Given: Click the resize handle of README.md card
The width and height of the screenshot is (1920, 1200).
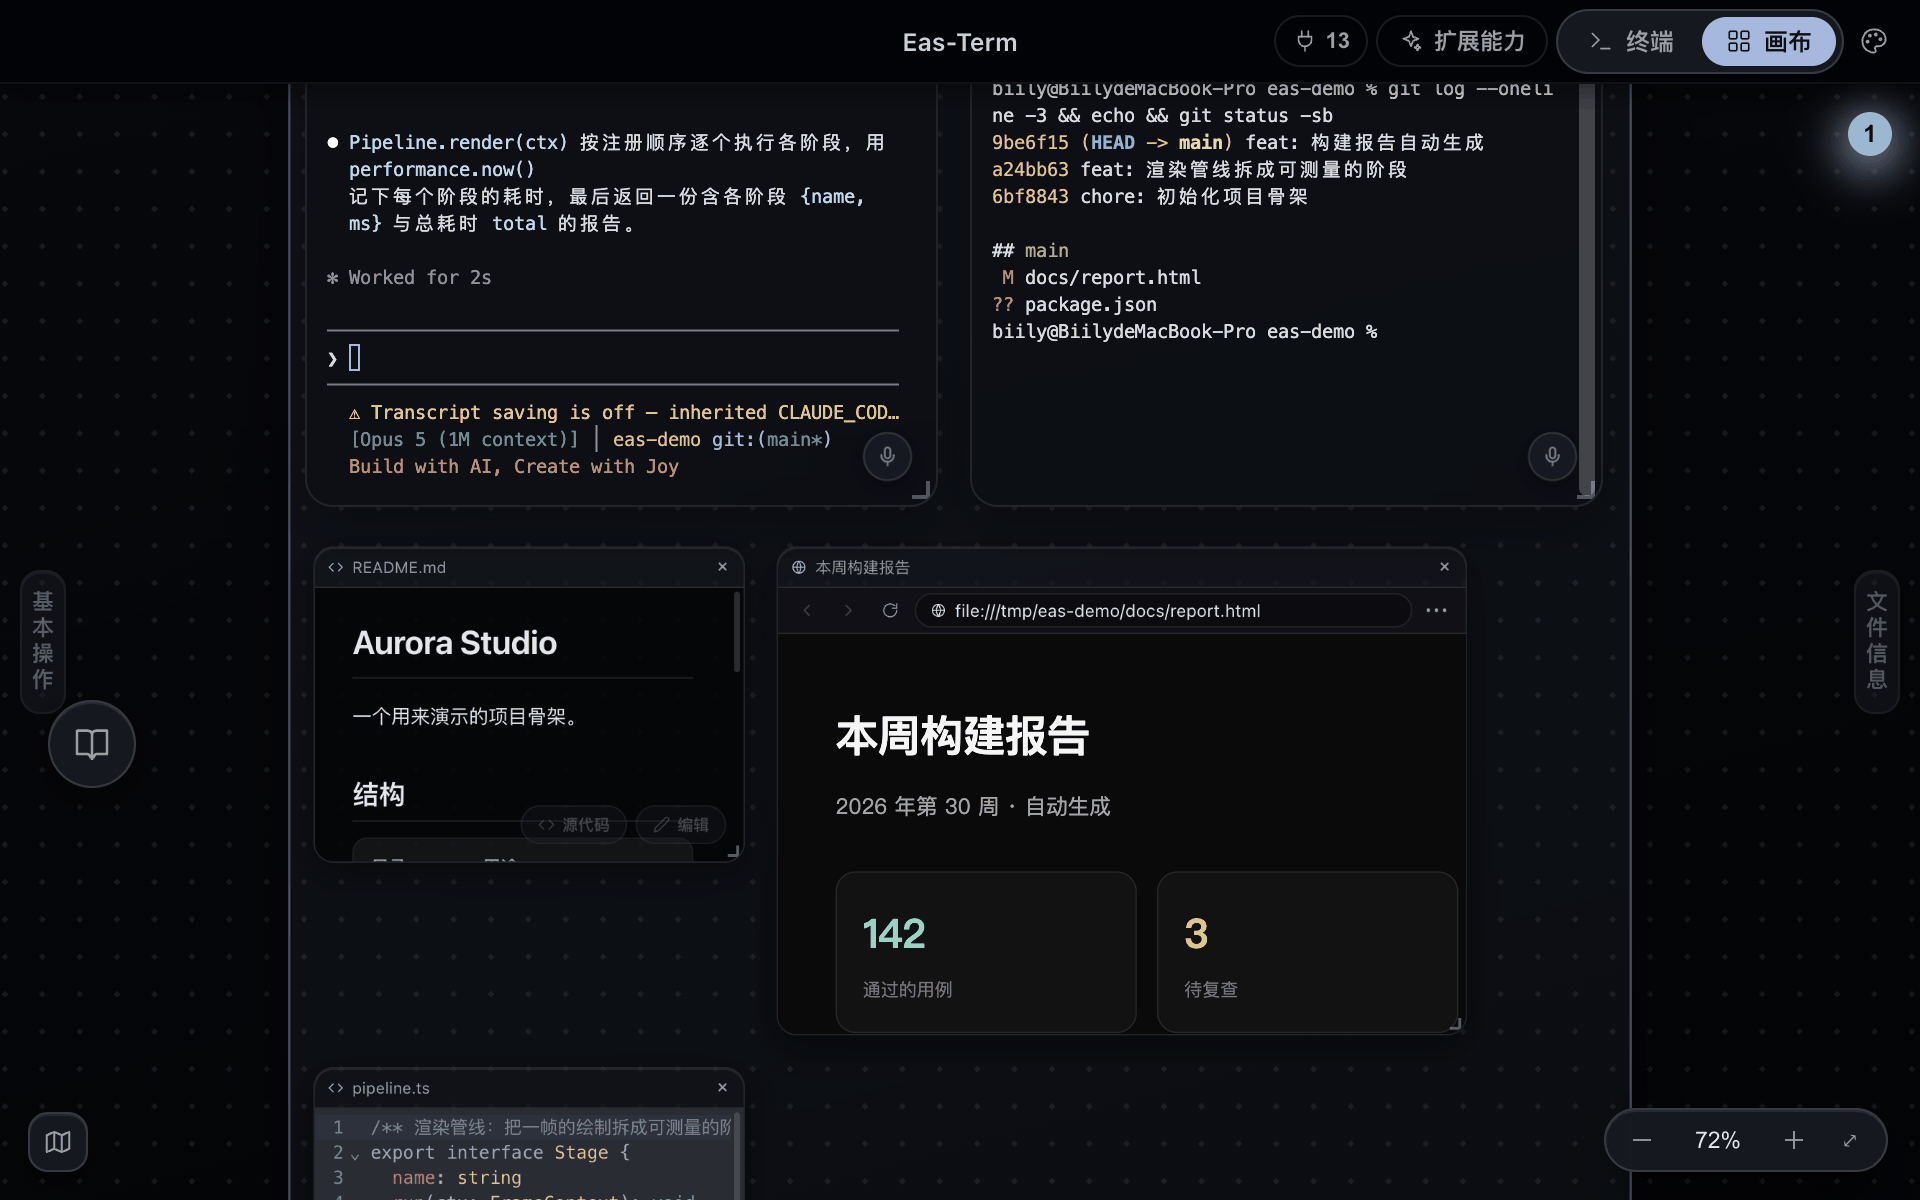Looking at the screenshot, I should tap(733, 852).
